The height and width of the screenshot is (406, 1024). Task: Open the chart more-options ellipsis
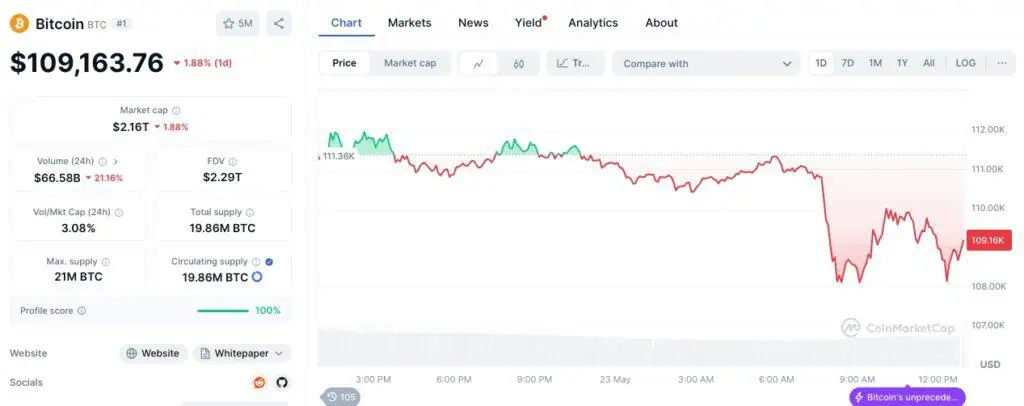point(1002,63)
